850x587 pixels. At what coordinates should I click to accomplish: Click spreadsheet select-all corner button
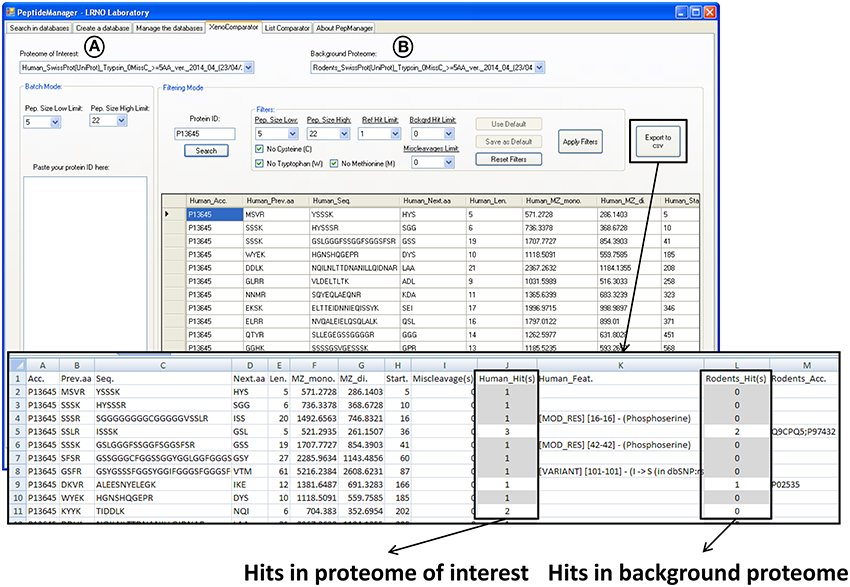[18, 365]
